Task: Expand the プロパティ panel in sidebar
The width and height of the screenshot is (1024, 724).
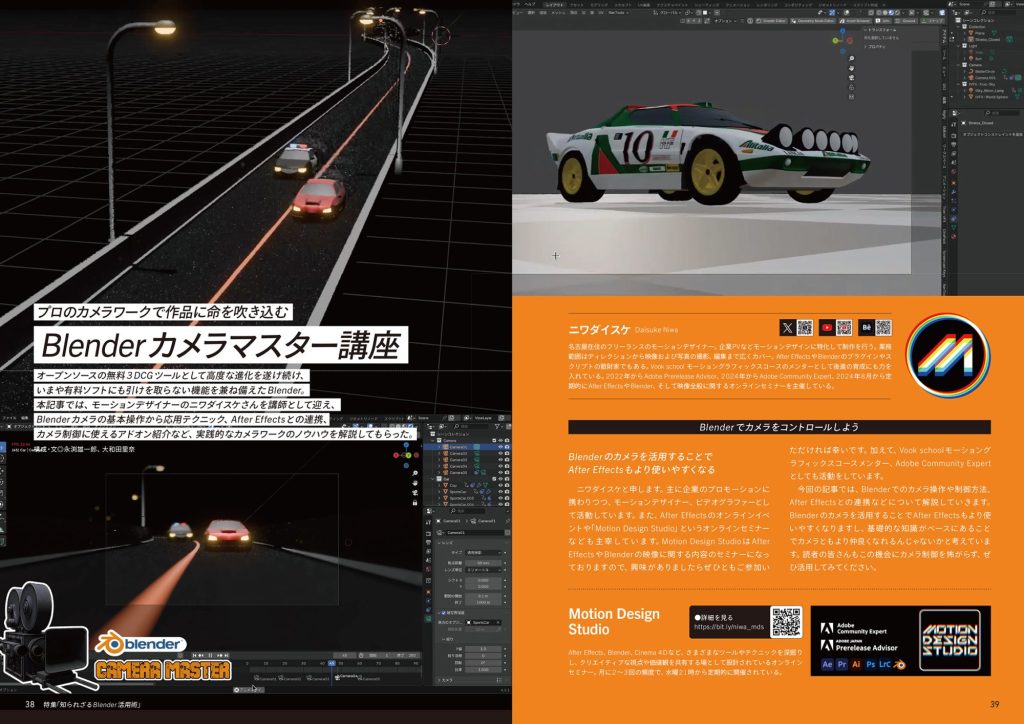Action: (876, 46)
